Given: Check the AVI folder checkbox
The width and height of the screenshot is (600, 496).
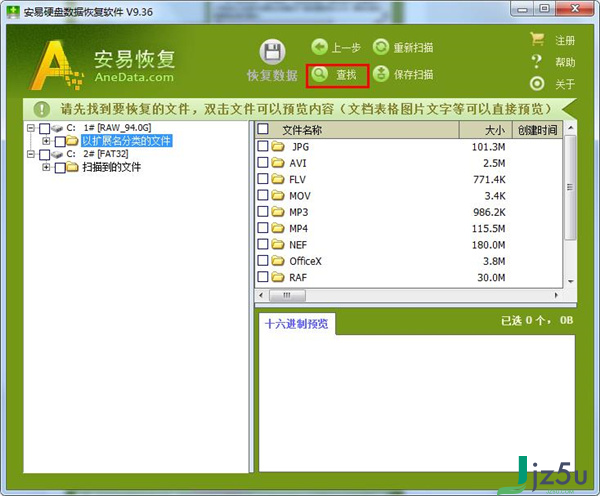Looking at the screenshot, I should 263,163.
